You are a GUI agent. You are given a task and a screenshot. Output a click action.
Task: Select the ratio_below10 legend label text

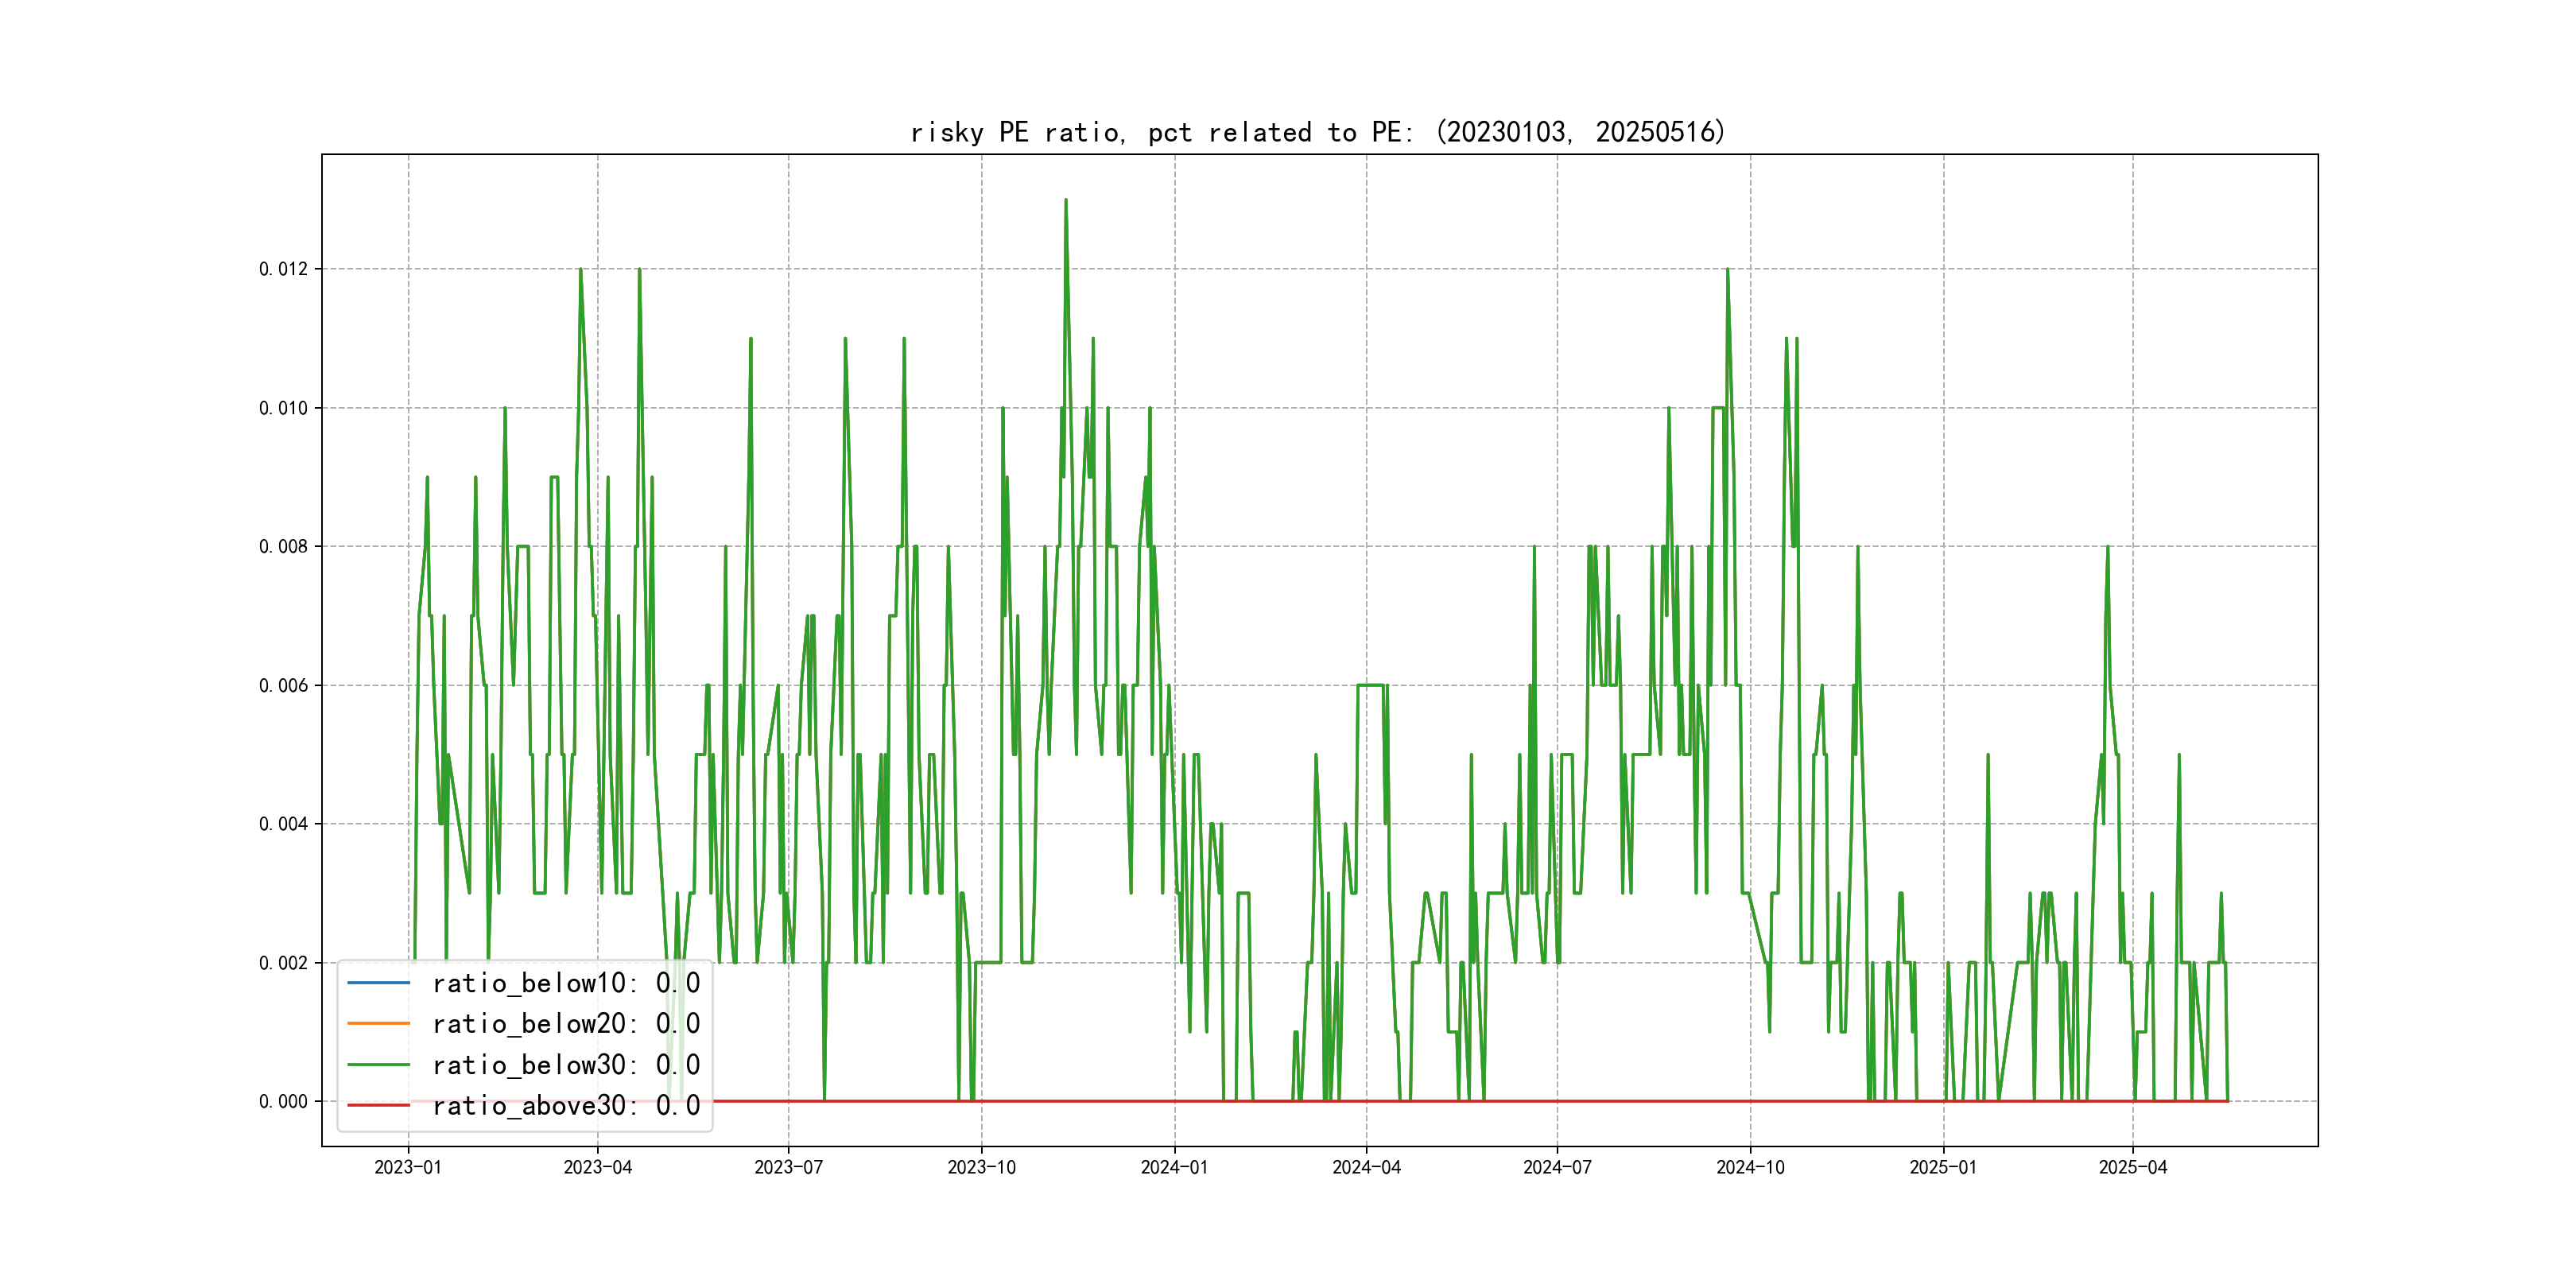pyautogui.click(x=565, y=983)
